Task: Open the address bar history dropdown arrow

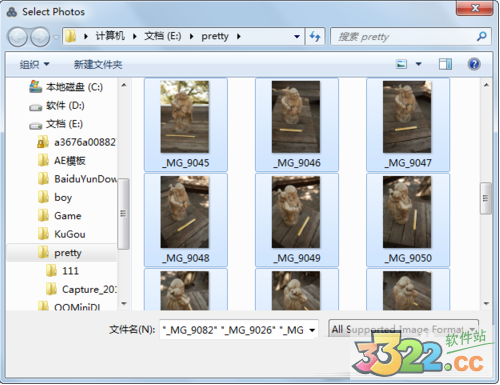Action: point(297,36)
